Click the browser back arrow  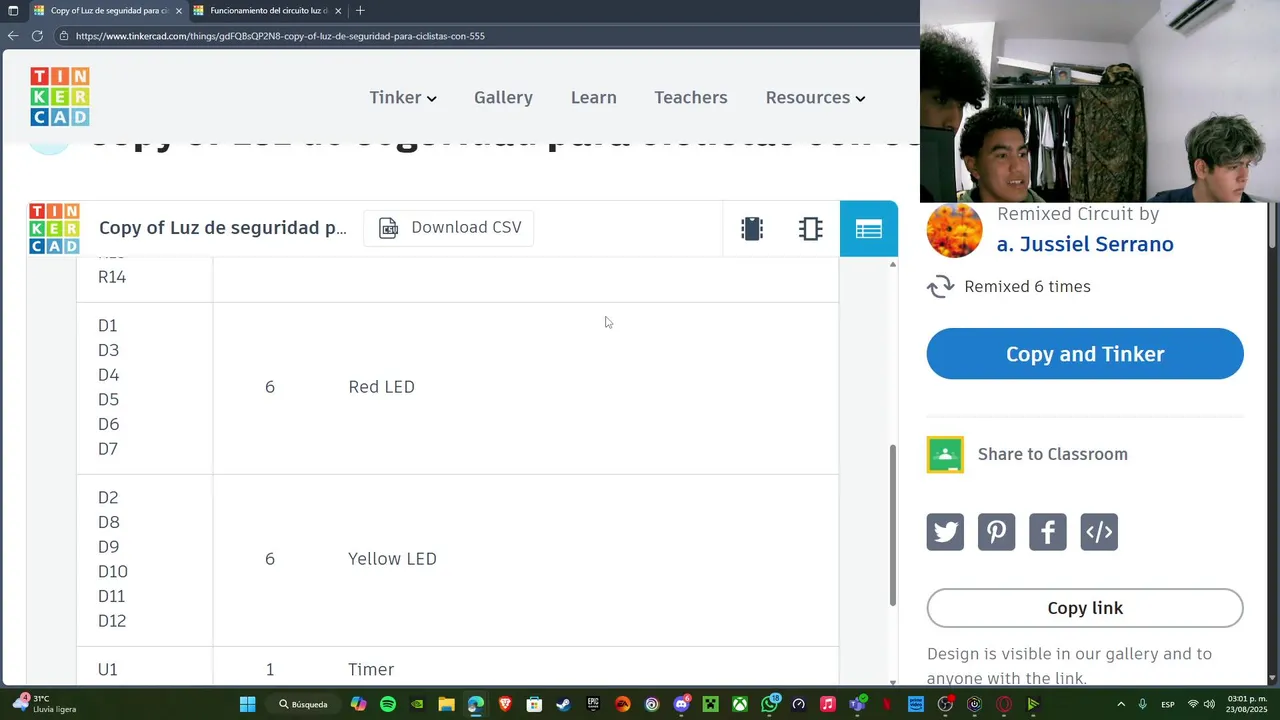[13, 36]
